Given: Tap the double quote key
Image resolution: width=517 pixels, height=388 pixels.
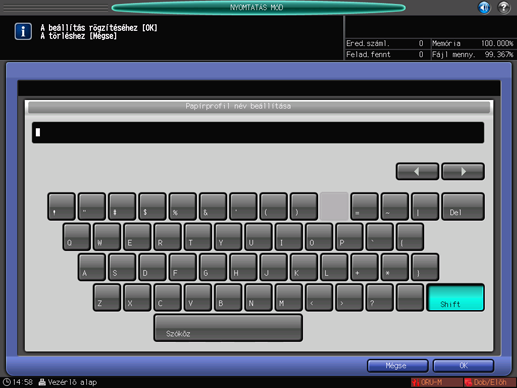Looking at the screenshot, I should [x=92, y=206].
